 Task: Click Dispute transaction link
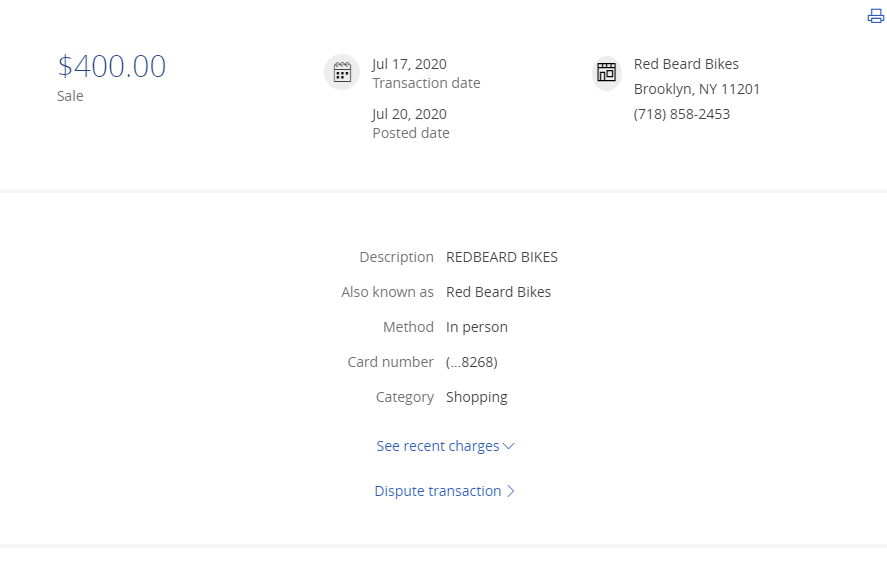438,491
